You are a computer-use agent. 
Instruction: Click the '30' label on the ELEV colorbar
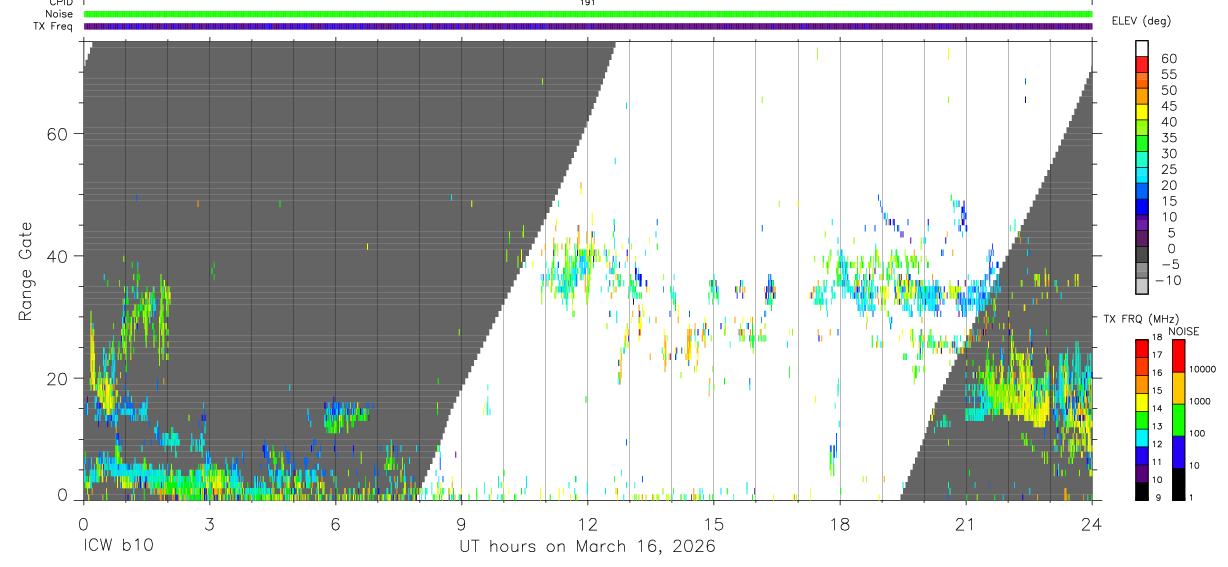pos(1168,153)
